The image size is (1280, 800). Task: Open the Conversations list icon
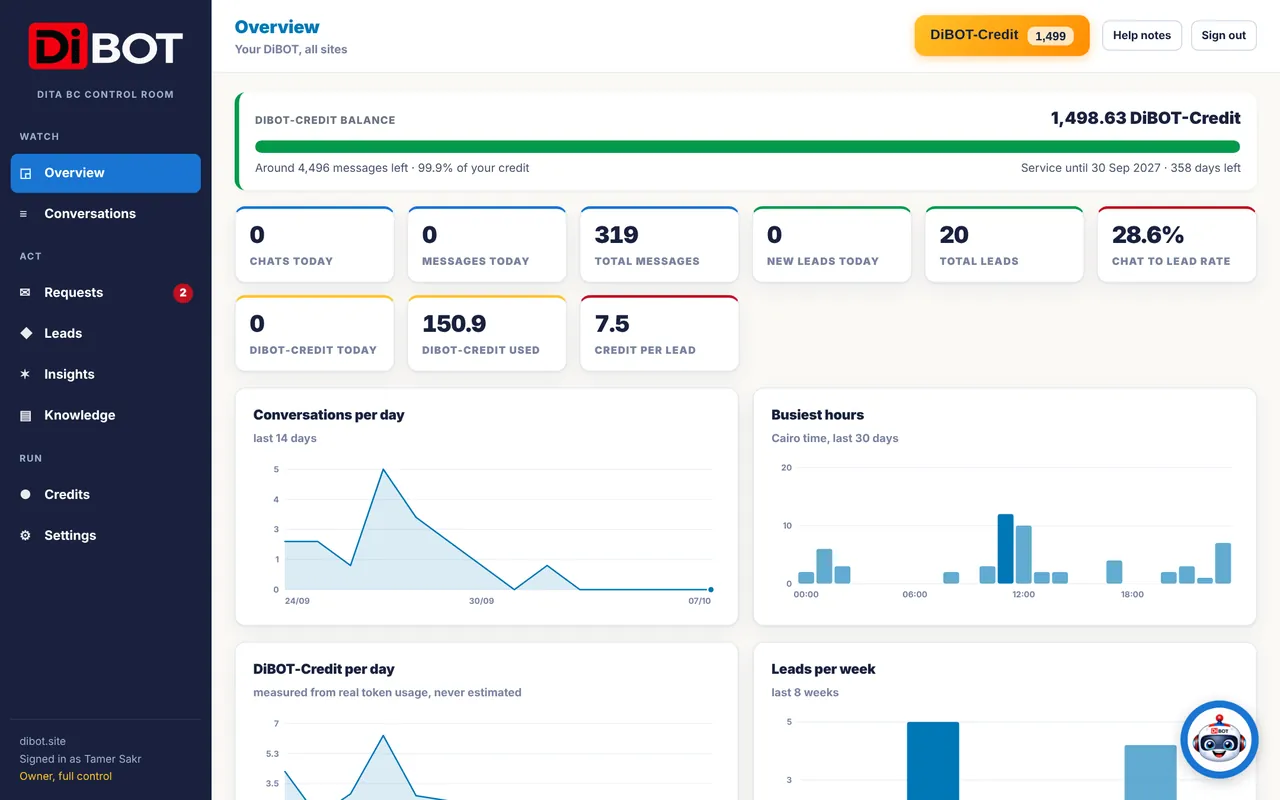(x=24, y=214)
